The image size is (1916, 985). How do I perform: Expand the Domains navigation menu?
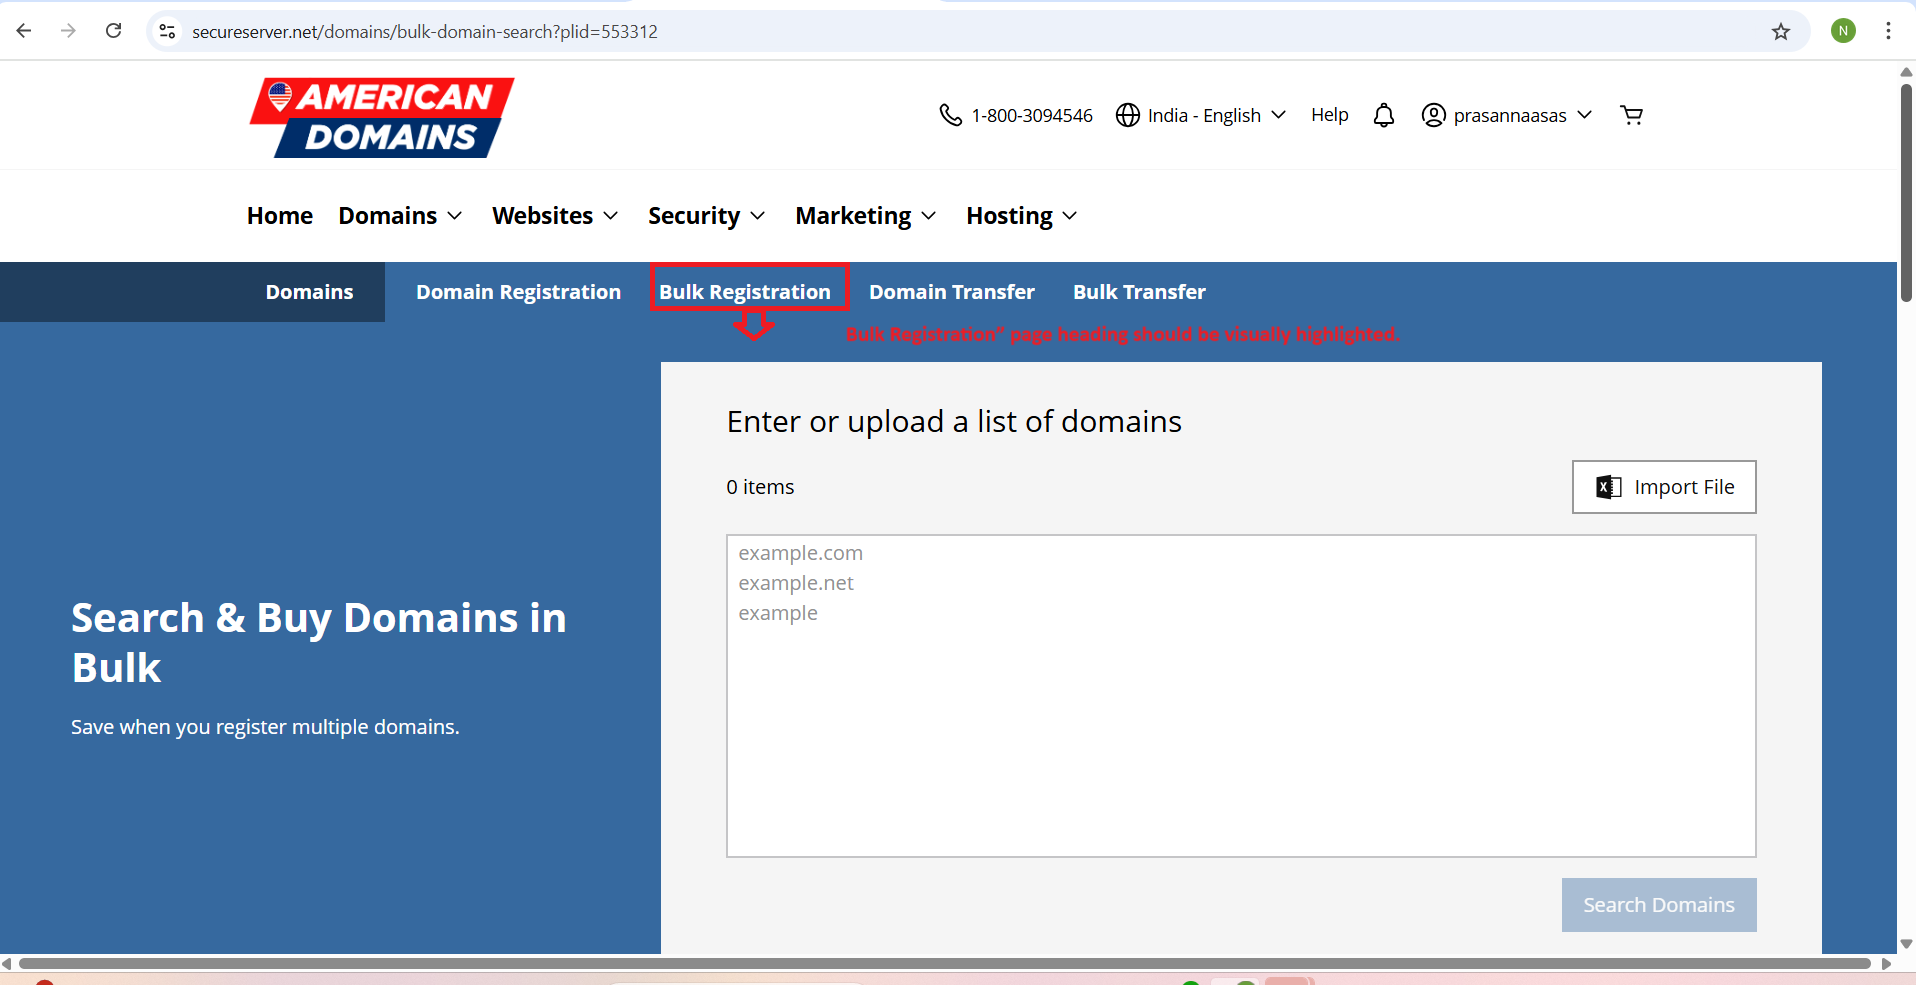pos(400,216)
